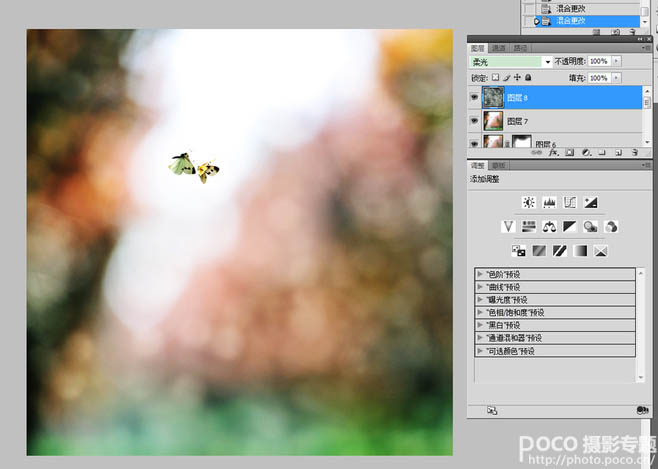Screen dimensions: 658x469
Task: Open the 不透明度 opacity slider arrow
Action: (616, 61)
